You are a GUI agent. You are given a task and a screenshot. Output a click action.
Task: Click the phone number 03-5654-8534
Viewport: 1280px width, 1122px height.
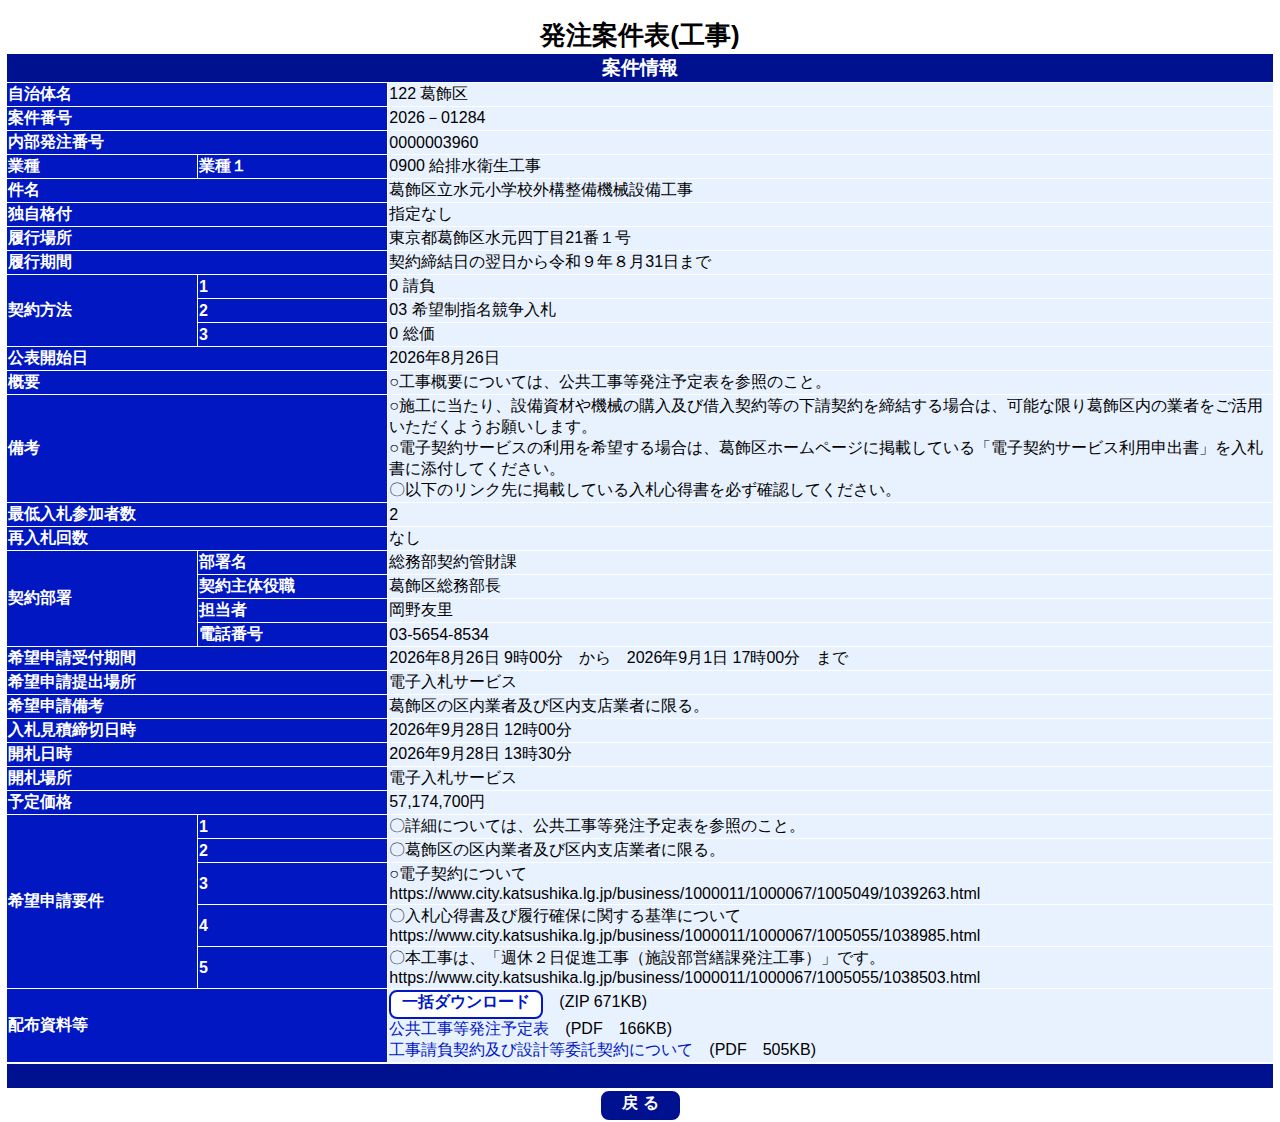click(x=439, y=634)
